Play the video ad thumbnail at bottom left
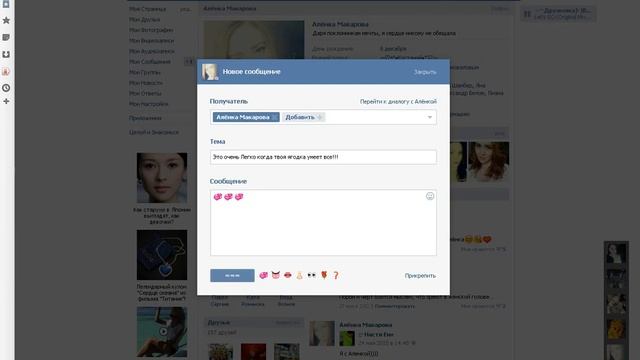Image resolution: width=640 pixels, height=360 pixels. (162, 332)
